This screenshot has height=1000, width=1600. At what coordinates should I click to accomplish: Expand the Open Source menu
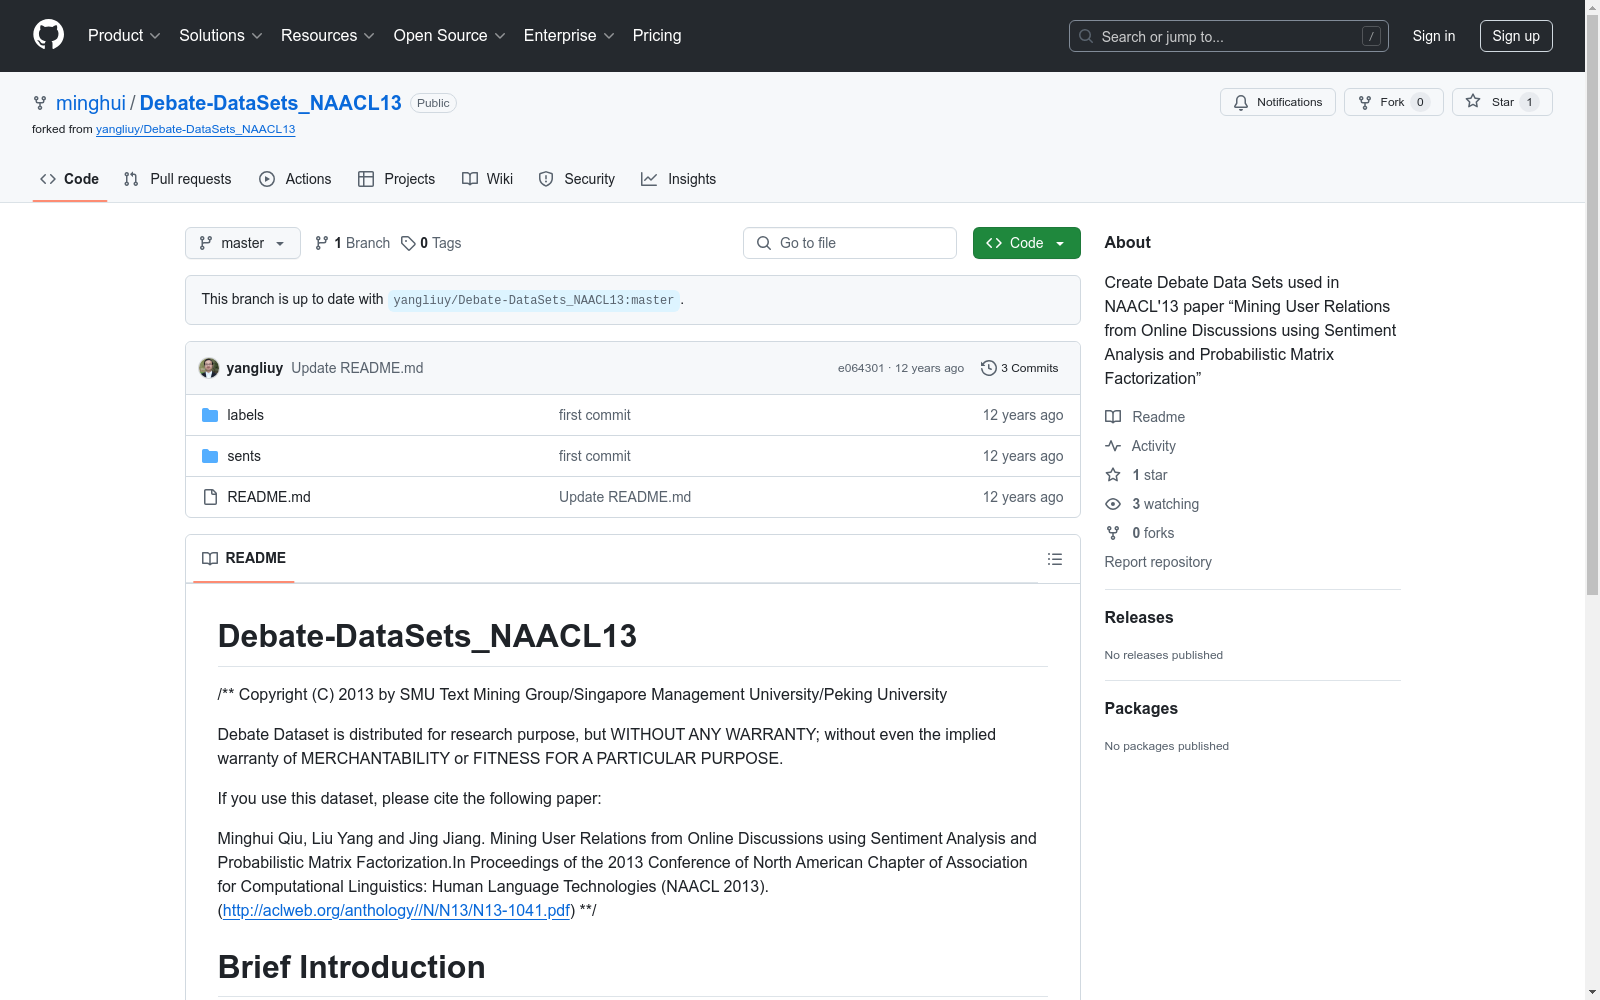point(450,35)
